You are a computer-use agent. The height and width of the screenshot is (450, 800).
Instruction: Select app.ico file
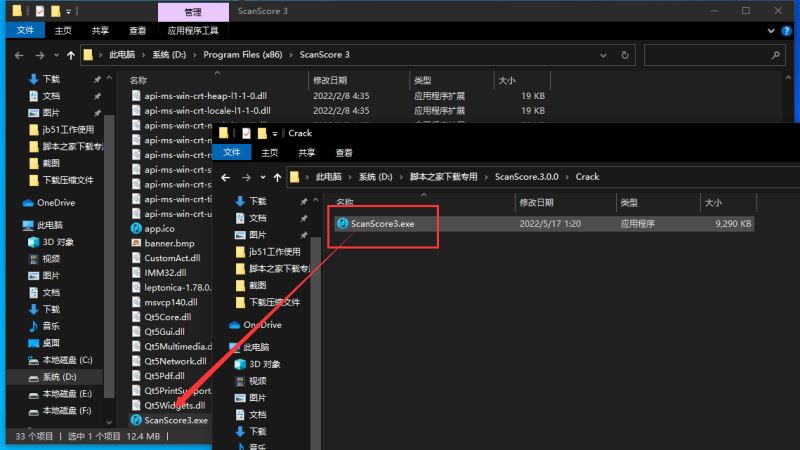point(159,229)
